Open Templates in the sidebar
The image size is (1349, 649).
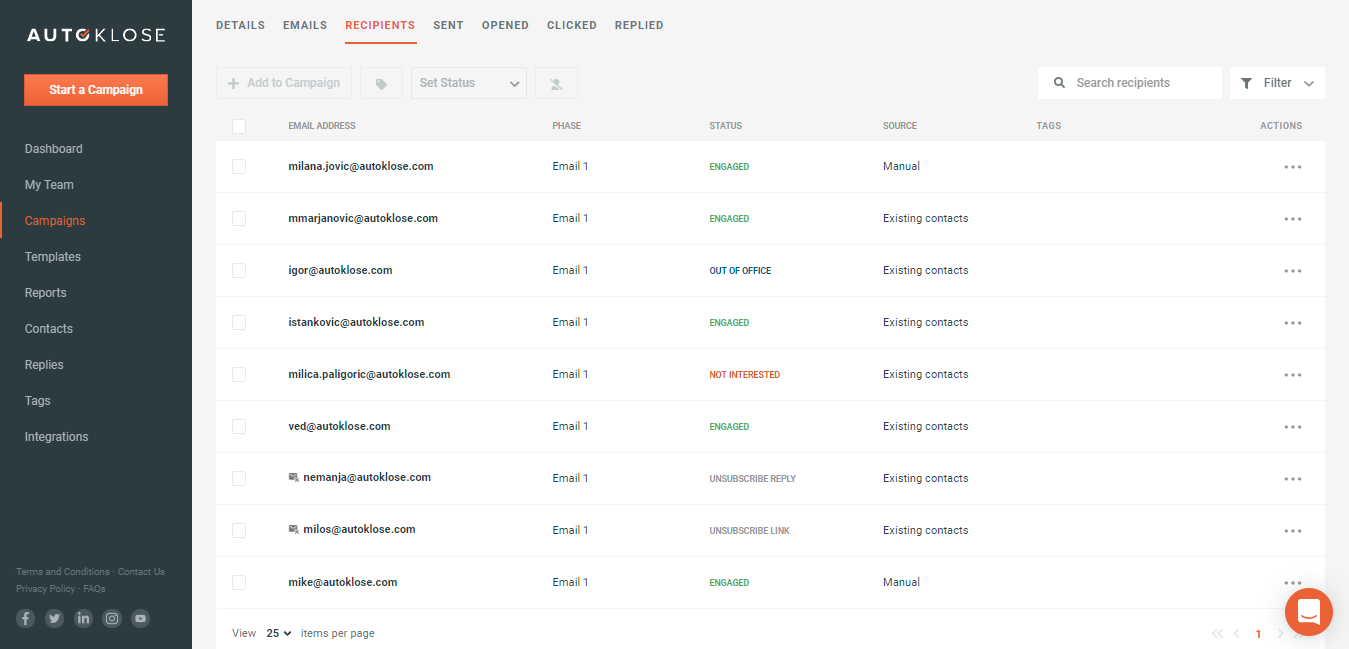click(x=53, y=257)
